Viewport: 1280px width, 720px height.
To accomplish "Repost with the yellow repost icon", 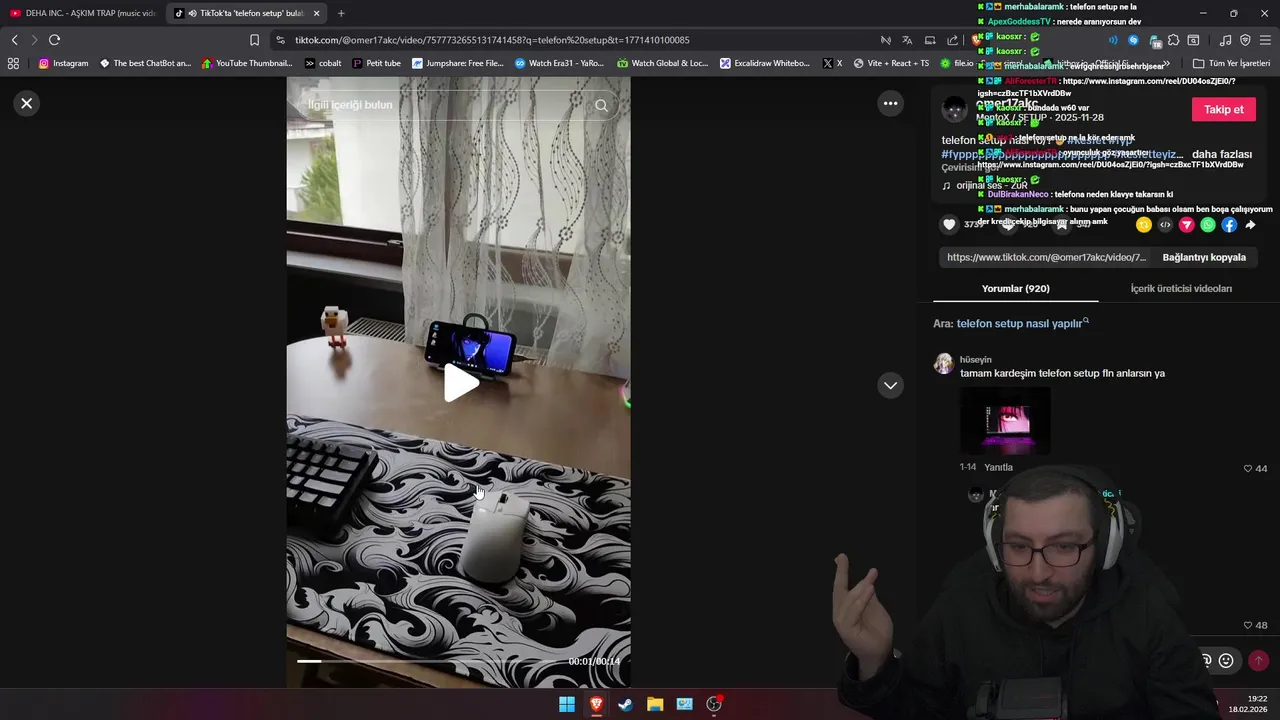I will pyautogui.click(x=1144, y=225).
